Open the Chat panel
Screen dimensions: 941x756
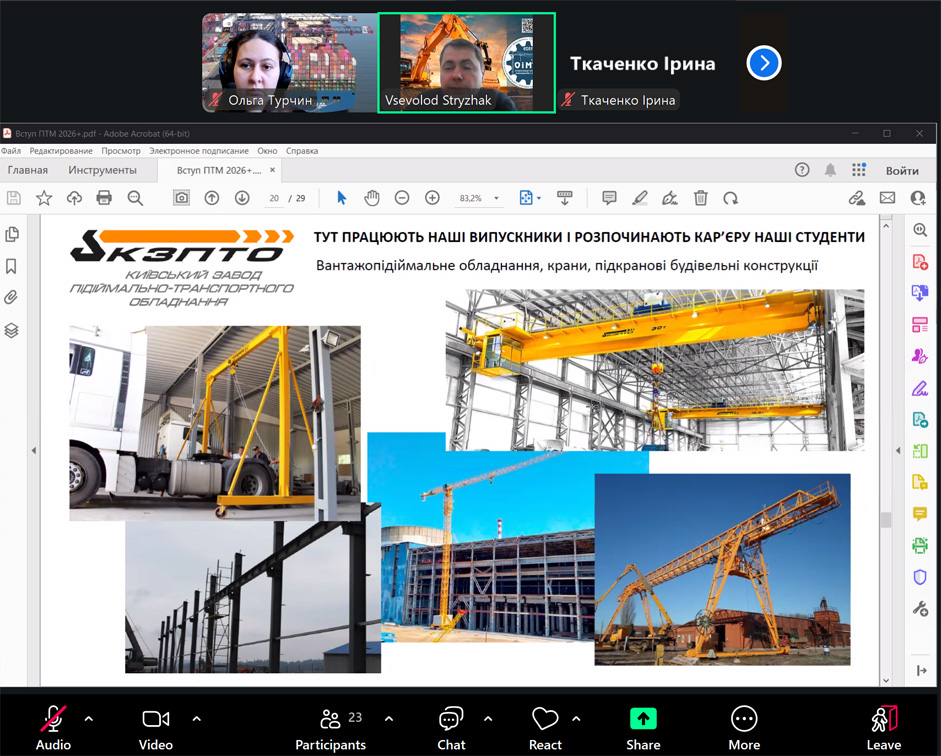(451, 727)
